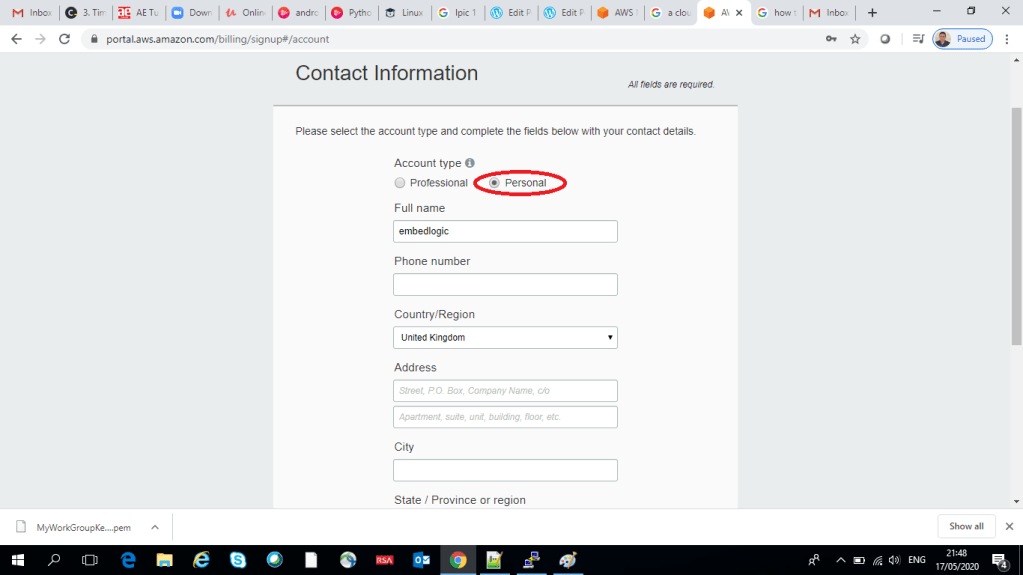Image resolution: width=1023 pixels, height=575 pixels.
Task: Expand options for the downloaded .pem file
Action: point(155,527)
